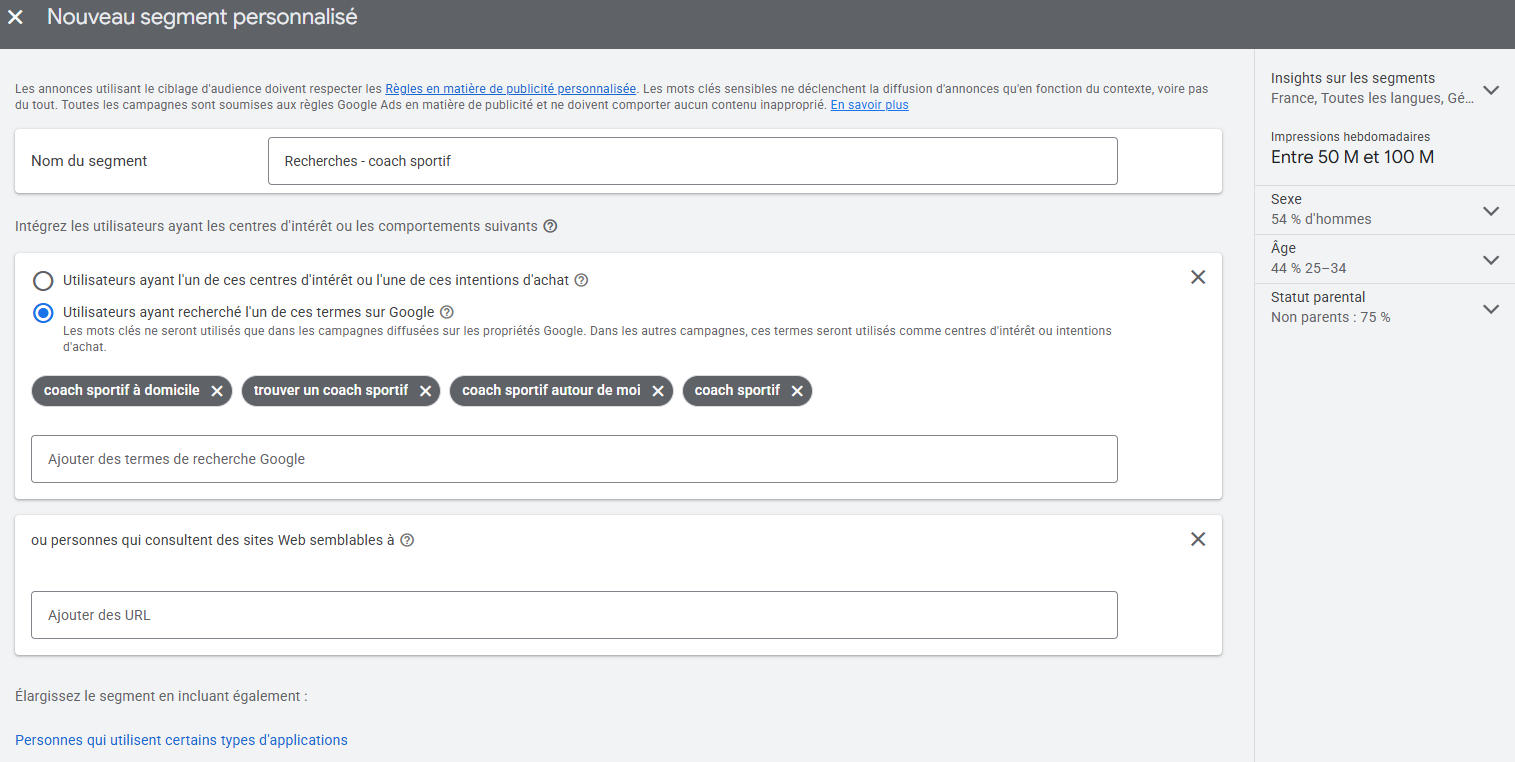1515x762 pixels.
Task: Select 'recherché l'un de ces termes' radio
Action: pos(43,313)
